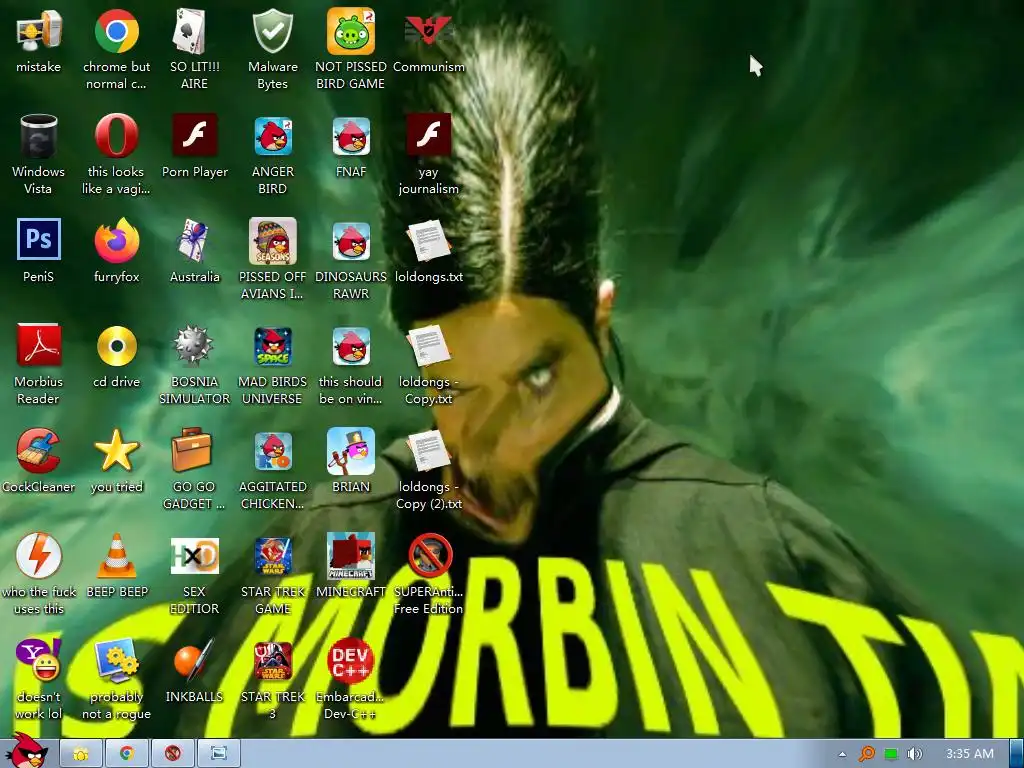
Task: Open the 'mistake' computer icon
Action: coord(39,31)
